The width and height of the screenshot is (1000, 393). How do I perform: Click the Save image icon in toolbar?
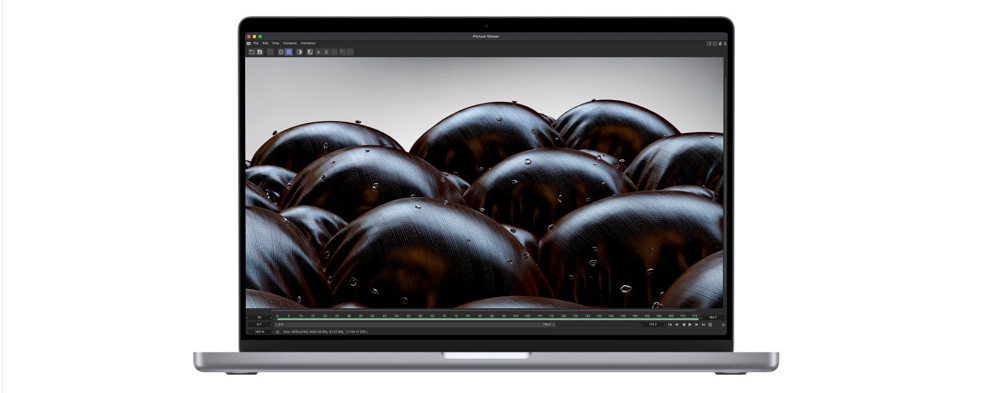coord(260,52)
